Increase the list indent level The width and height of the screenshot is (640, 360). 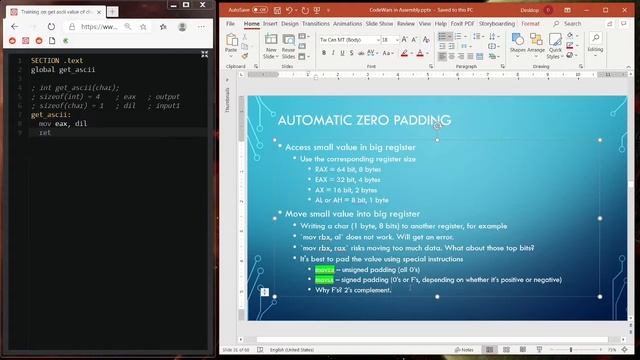click(451, 46)
